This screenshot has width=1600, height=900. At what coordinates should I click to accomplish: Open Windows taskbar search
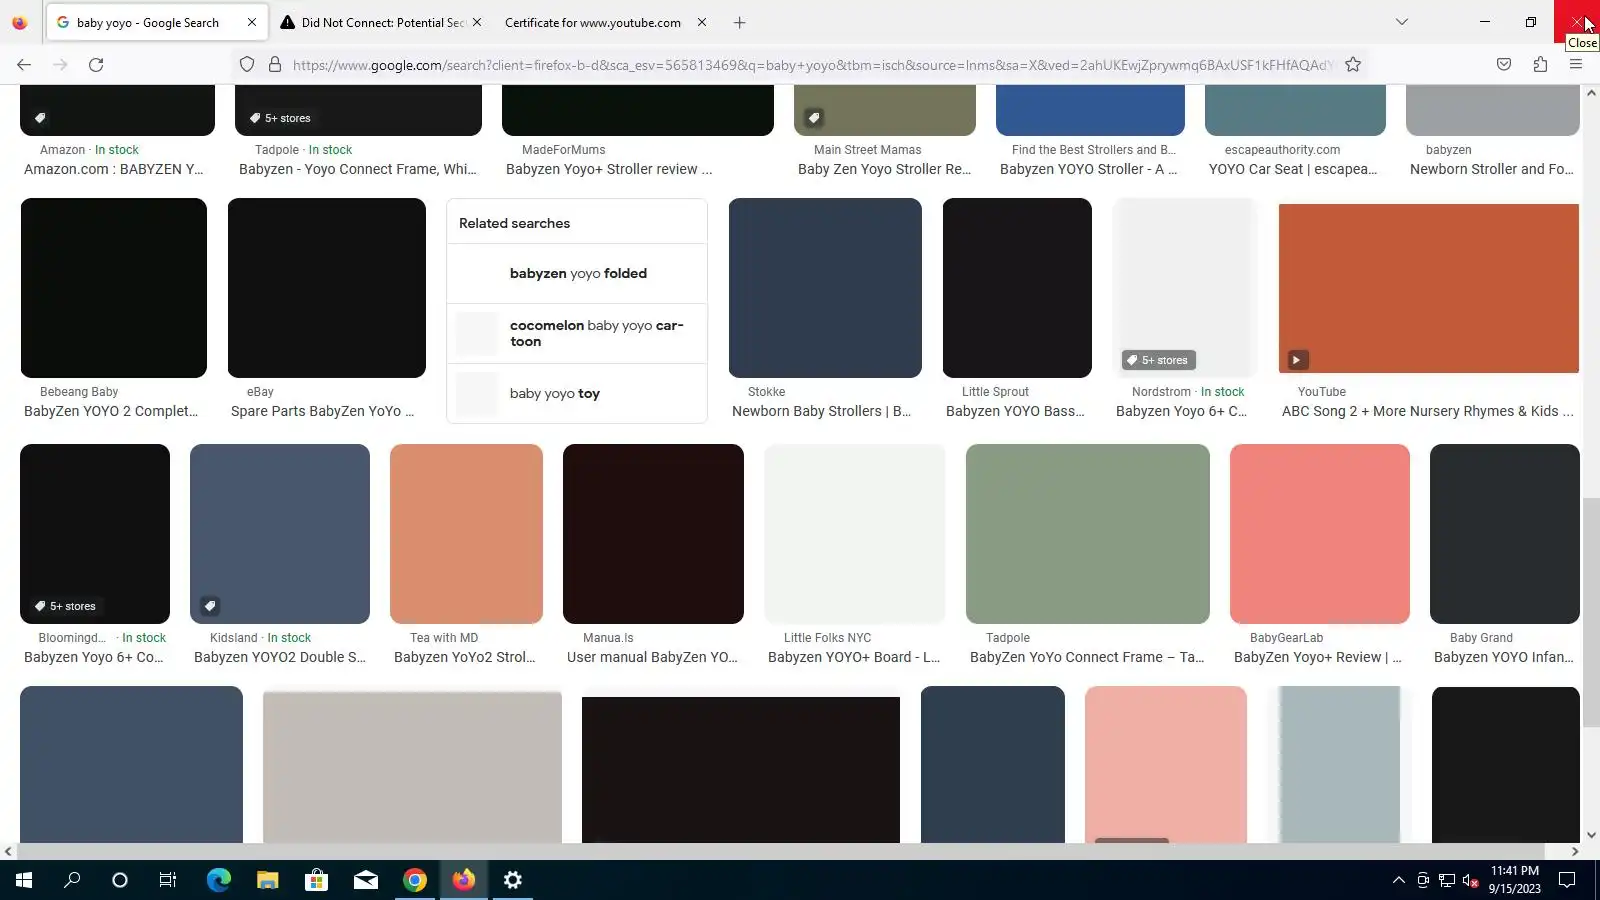point(72,880)
